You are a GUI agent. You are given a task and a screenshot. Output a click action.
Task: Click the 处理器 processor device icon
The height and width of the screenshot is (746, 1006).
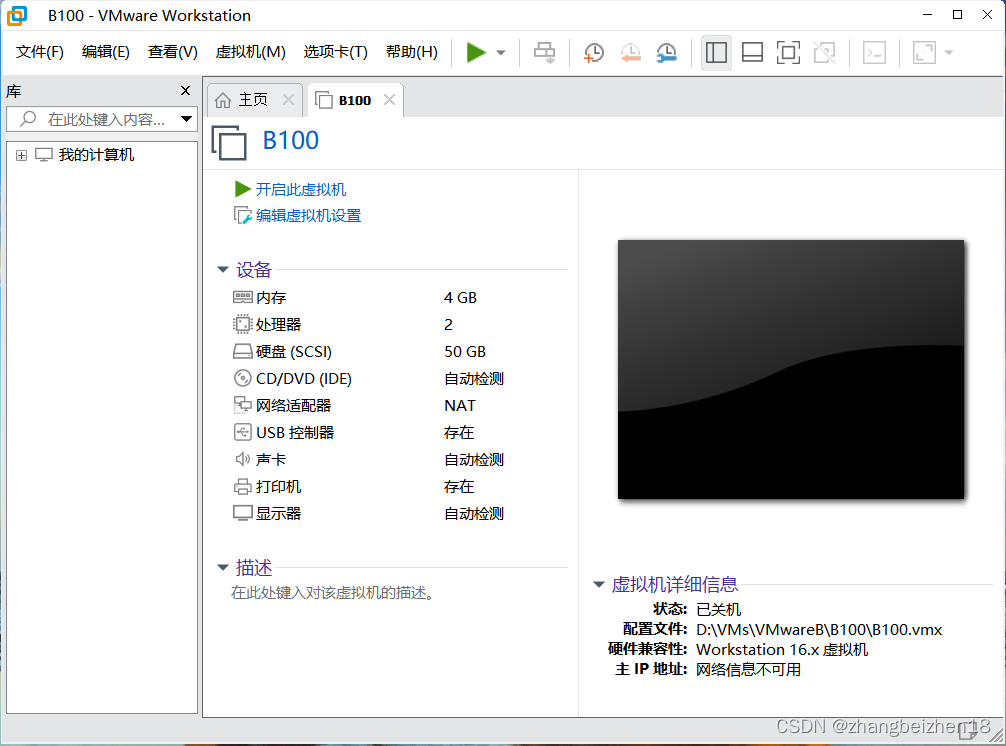click(x=243, y=324)
